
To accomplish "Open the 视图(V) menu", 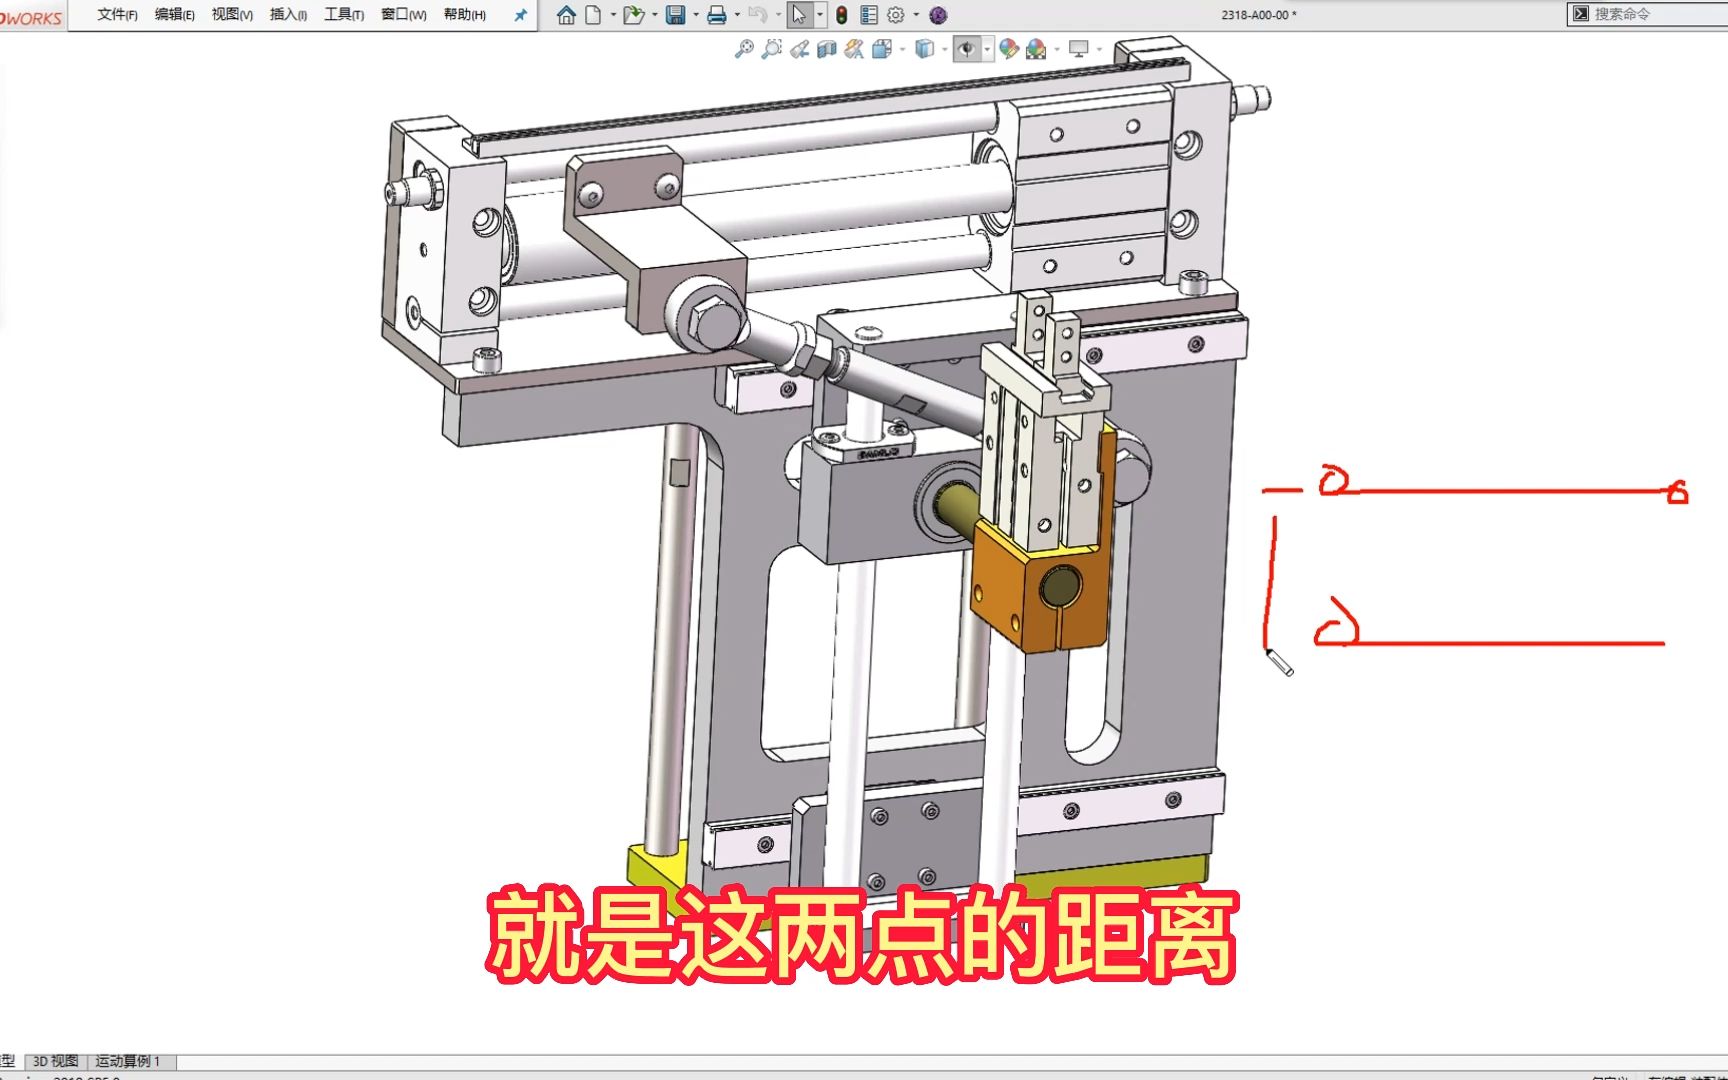I will click(x=232, y=15).
